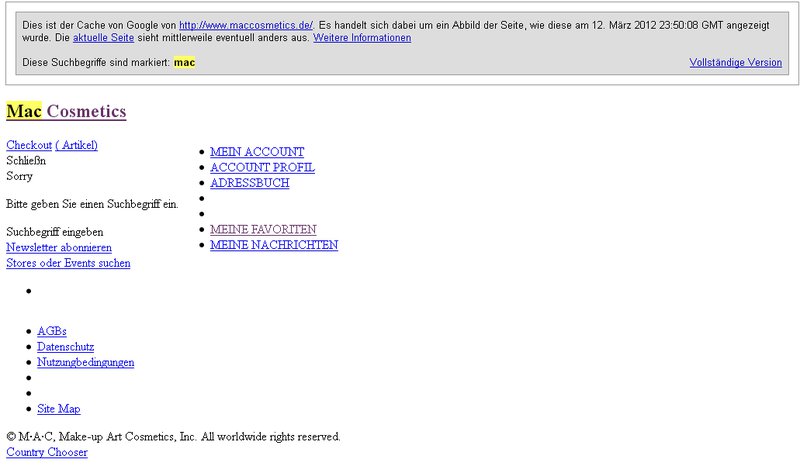The image size is (800, 473).
Task: Open MEIN ACCOUNT menu item
Action: (257, 152)
